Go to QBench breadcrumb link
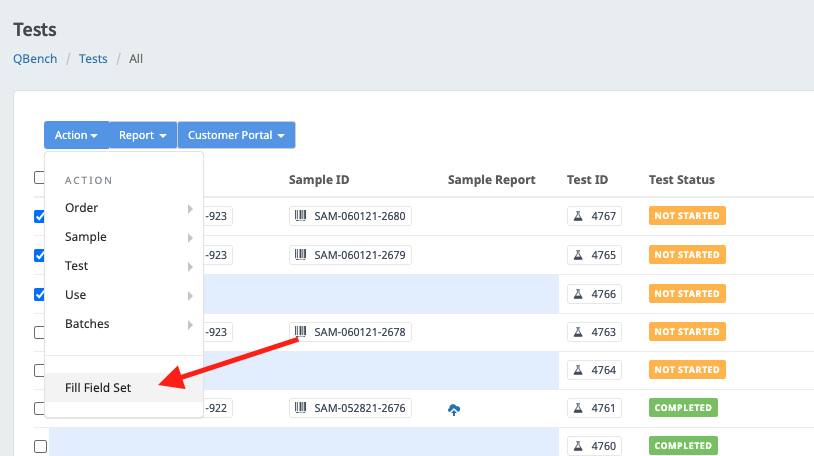The image size is (814, 456). click(x=35, y=59)
